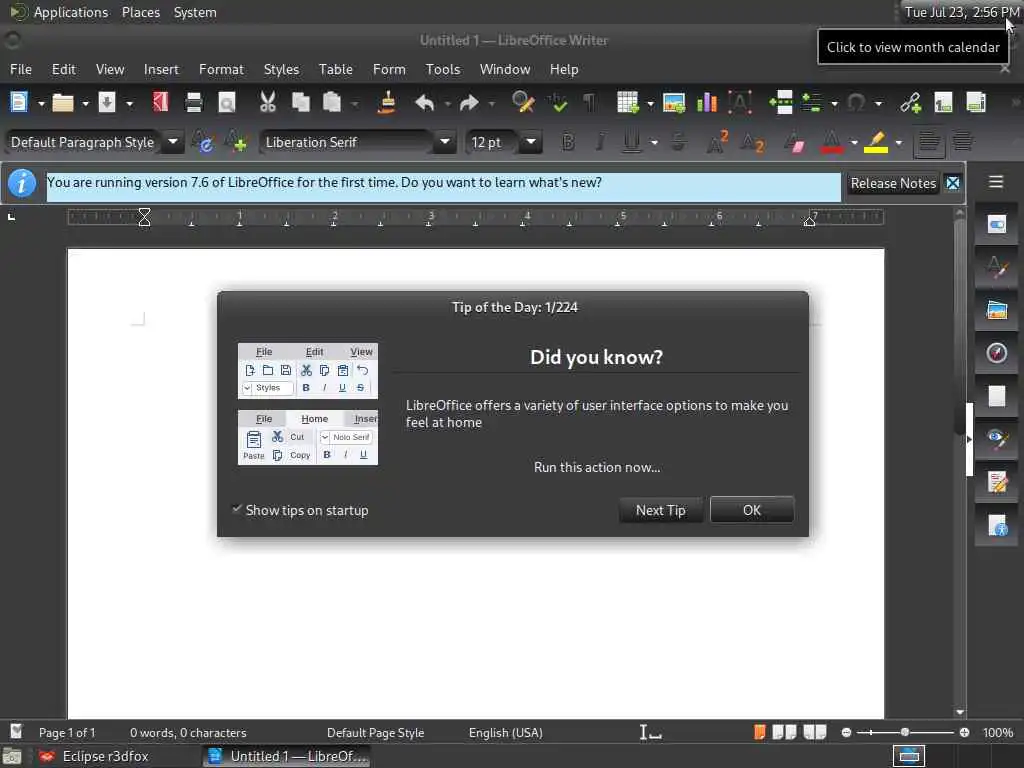Click OK in Tip dialog
The height and width of the screenshot is (768, 1024).
pos(752,510)
